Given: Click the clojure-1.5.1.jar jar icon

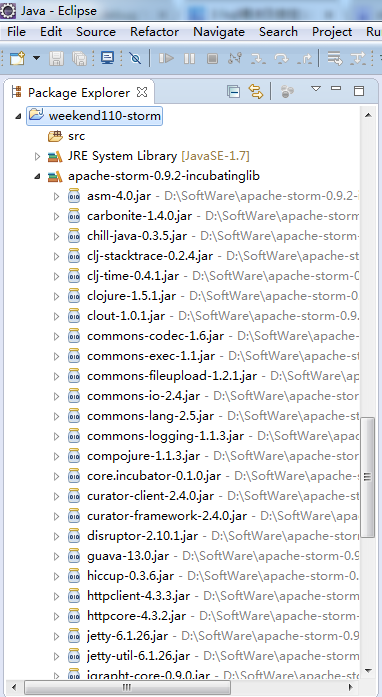Looking at the screenshot, I should [x=74, y=296].
